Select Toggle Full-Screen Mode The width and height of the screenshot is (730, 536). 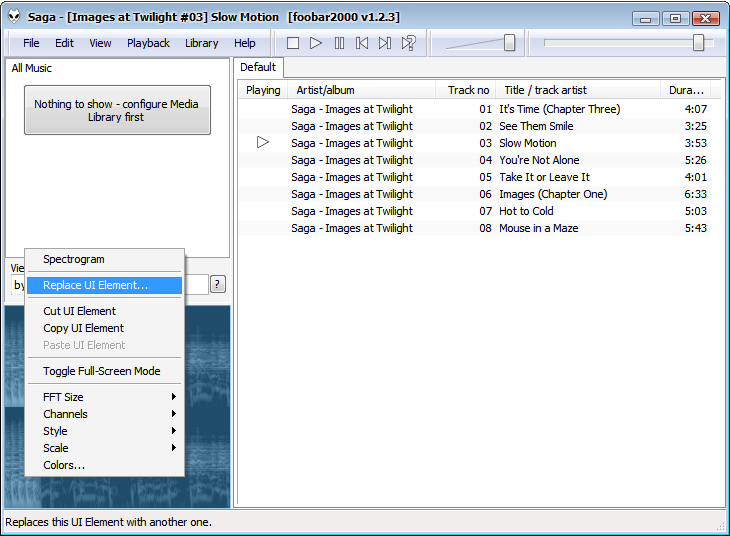pyautogui.click(x=104, y=371)
